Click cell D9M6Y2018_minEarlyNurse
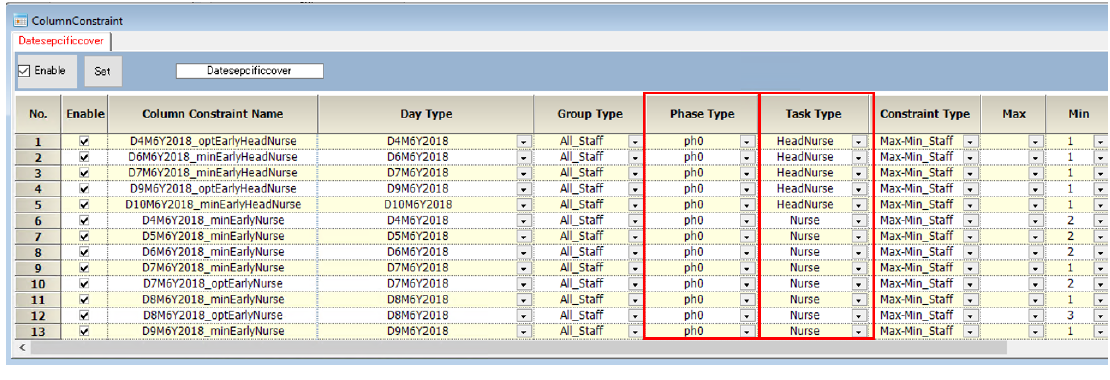Screen dimensions: 1110x380 coord(212,330)
